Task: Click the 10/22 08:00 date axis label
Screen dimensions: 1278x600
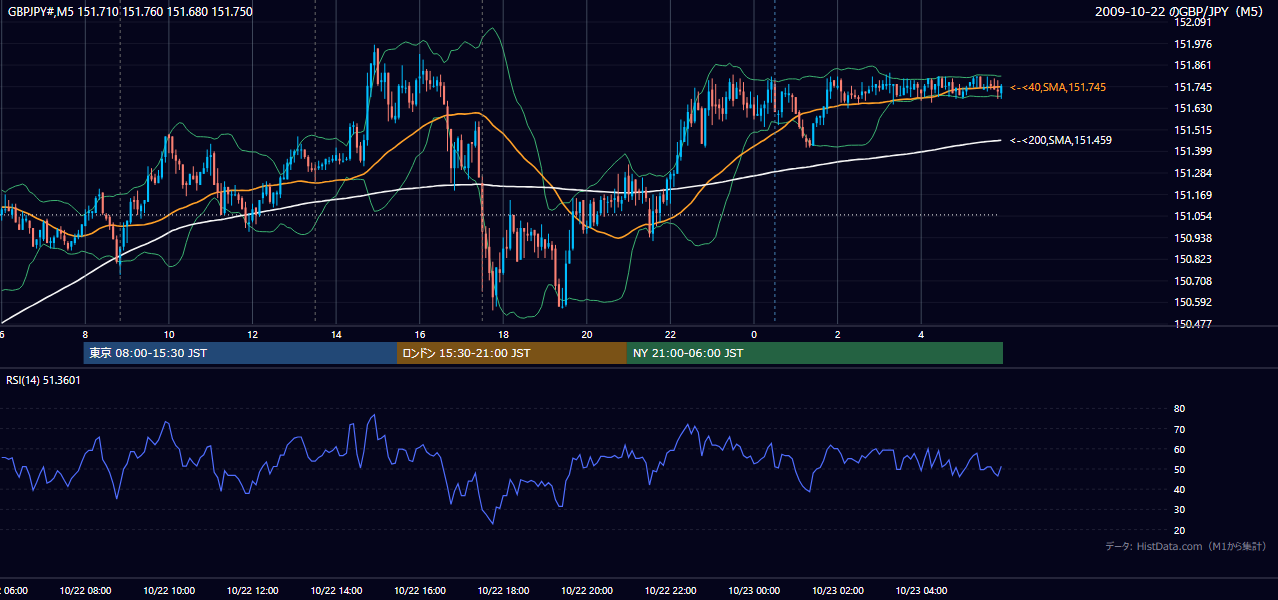Action: (85, 591)
